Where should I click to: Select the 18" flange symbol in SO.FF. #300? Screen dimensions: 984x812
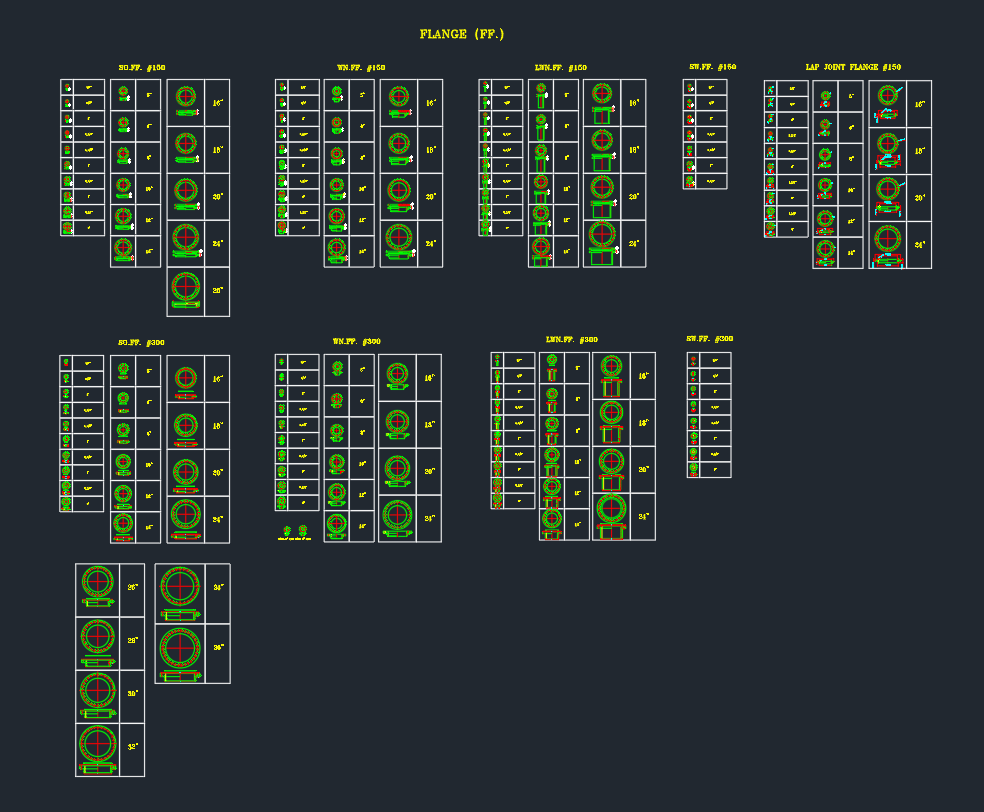[185, 427]
